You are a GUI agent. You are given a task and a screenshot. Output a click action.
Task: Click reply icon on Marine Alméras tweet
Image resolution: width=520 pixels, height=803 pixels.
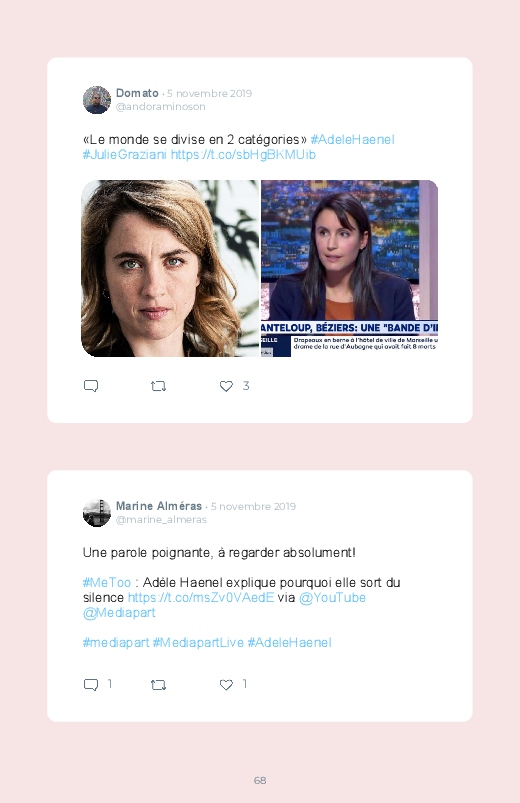[91, 685]
